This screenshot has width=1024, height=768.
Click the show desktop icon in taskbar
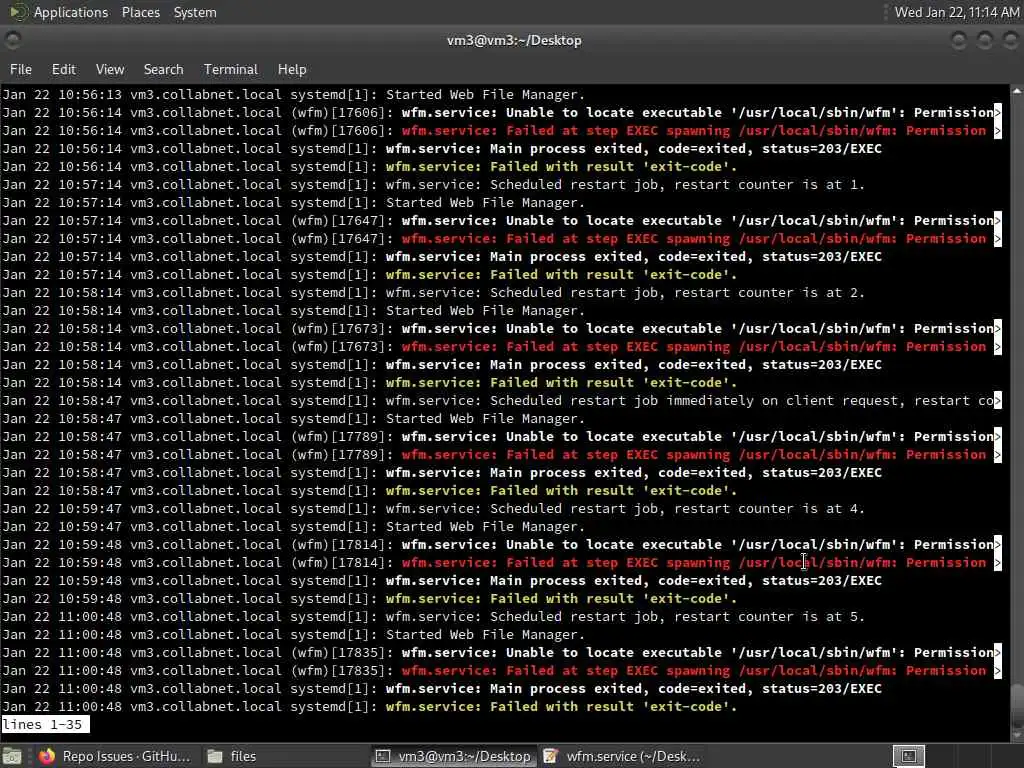pos(12,756)
